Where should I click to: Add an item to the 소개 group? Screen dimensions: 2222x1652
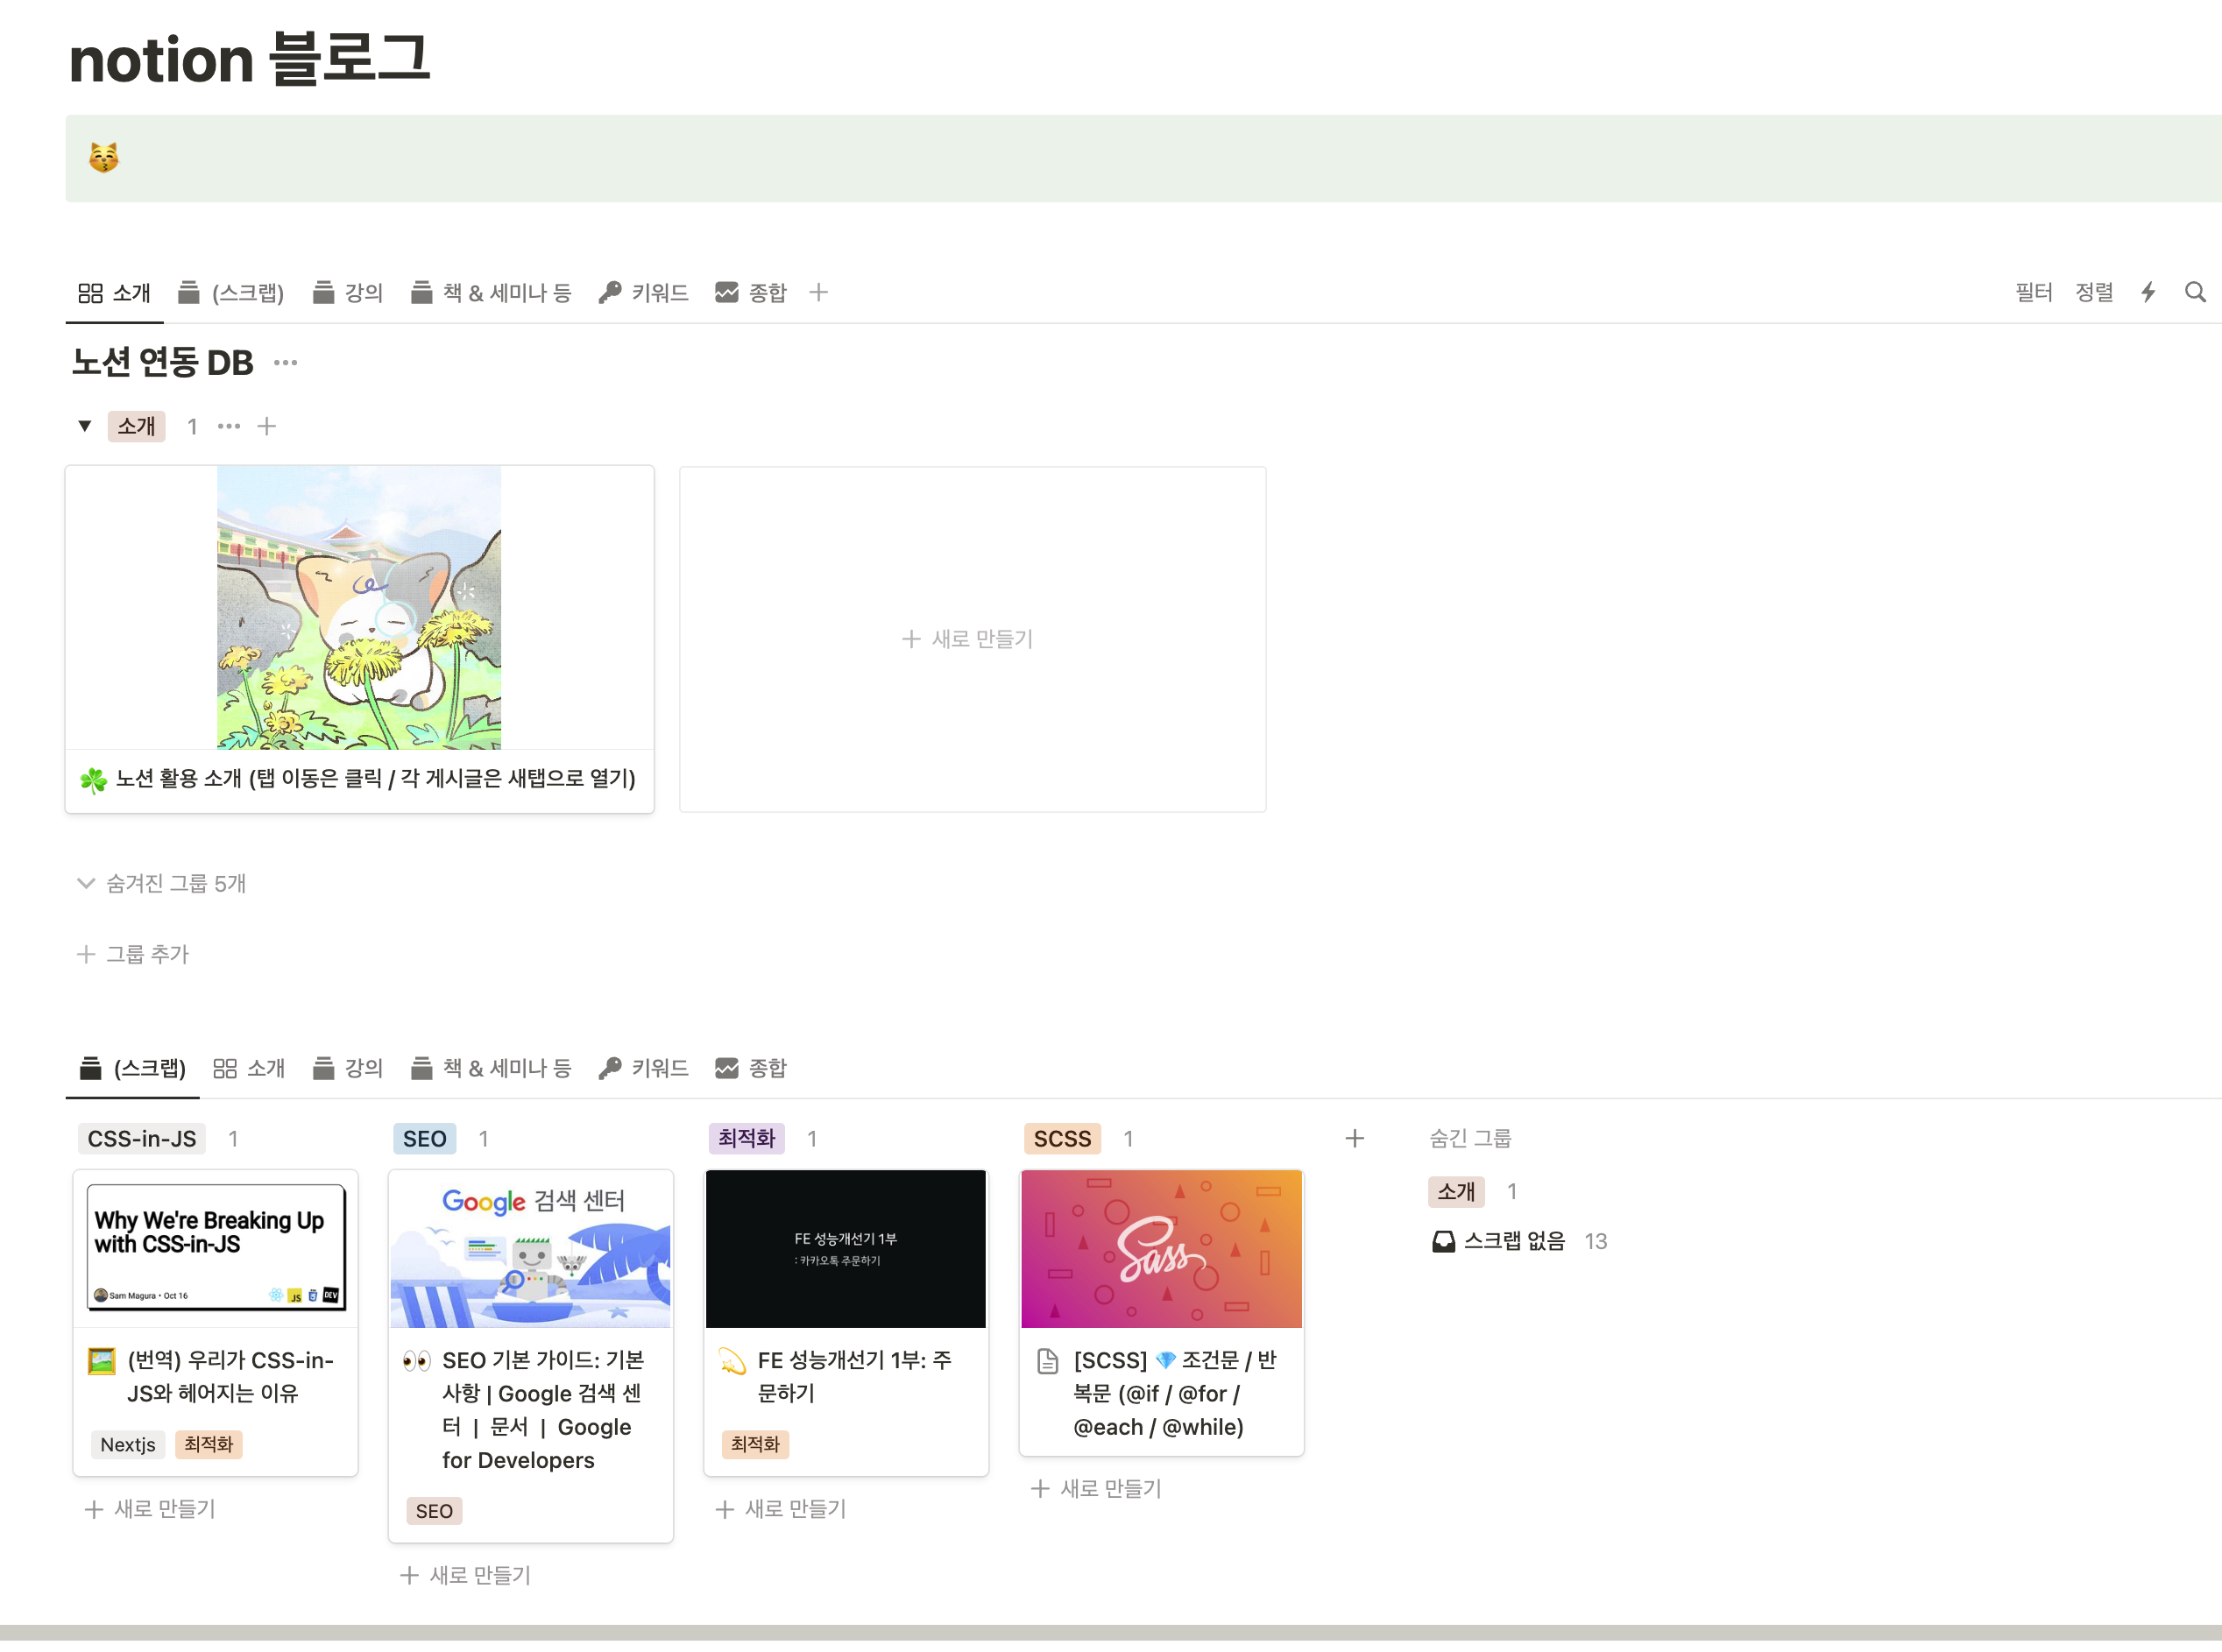(267, 427)
